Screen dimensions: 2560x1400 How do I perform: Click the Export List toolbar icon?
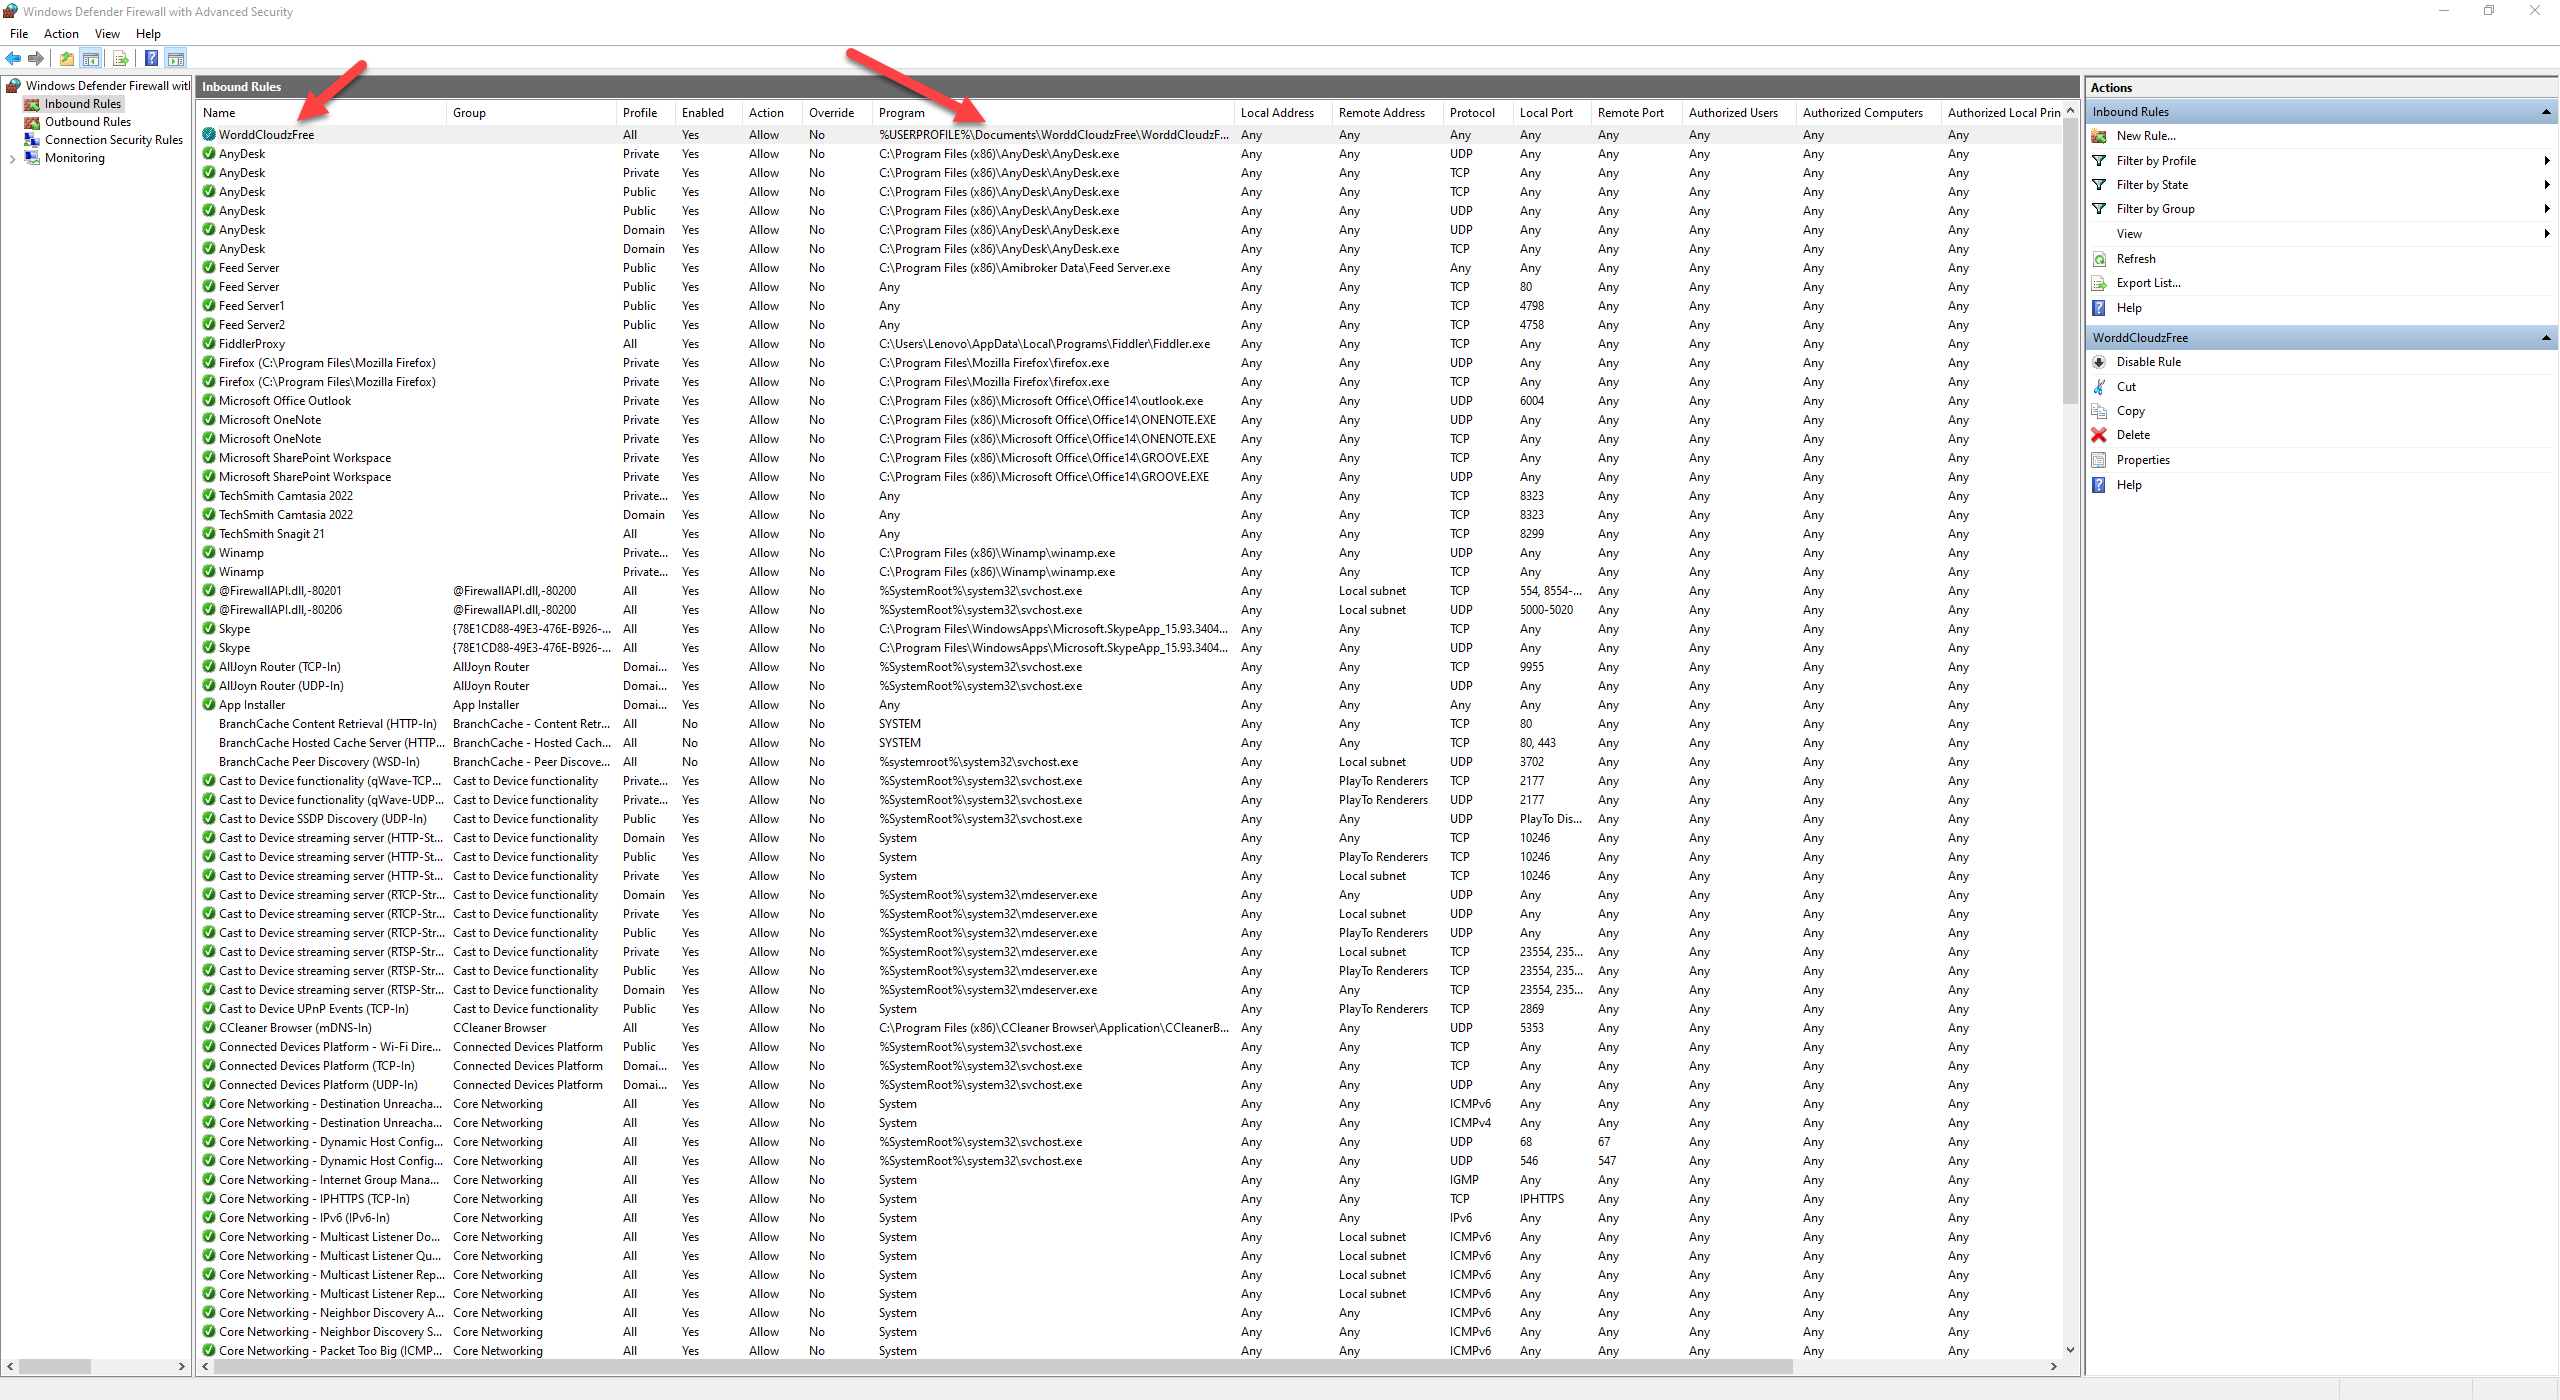coord(120,58)
